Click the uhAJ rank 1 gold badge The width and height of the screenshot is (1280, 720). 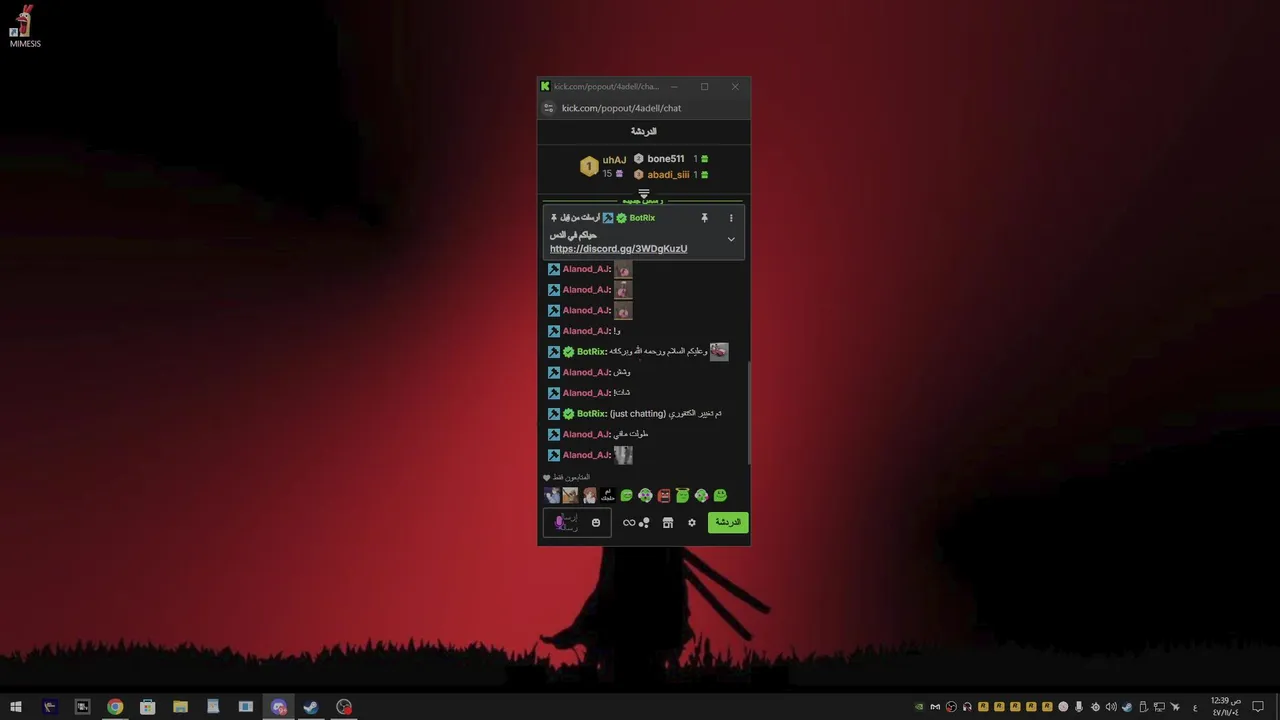(x=589, y=166)
